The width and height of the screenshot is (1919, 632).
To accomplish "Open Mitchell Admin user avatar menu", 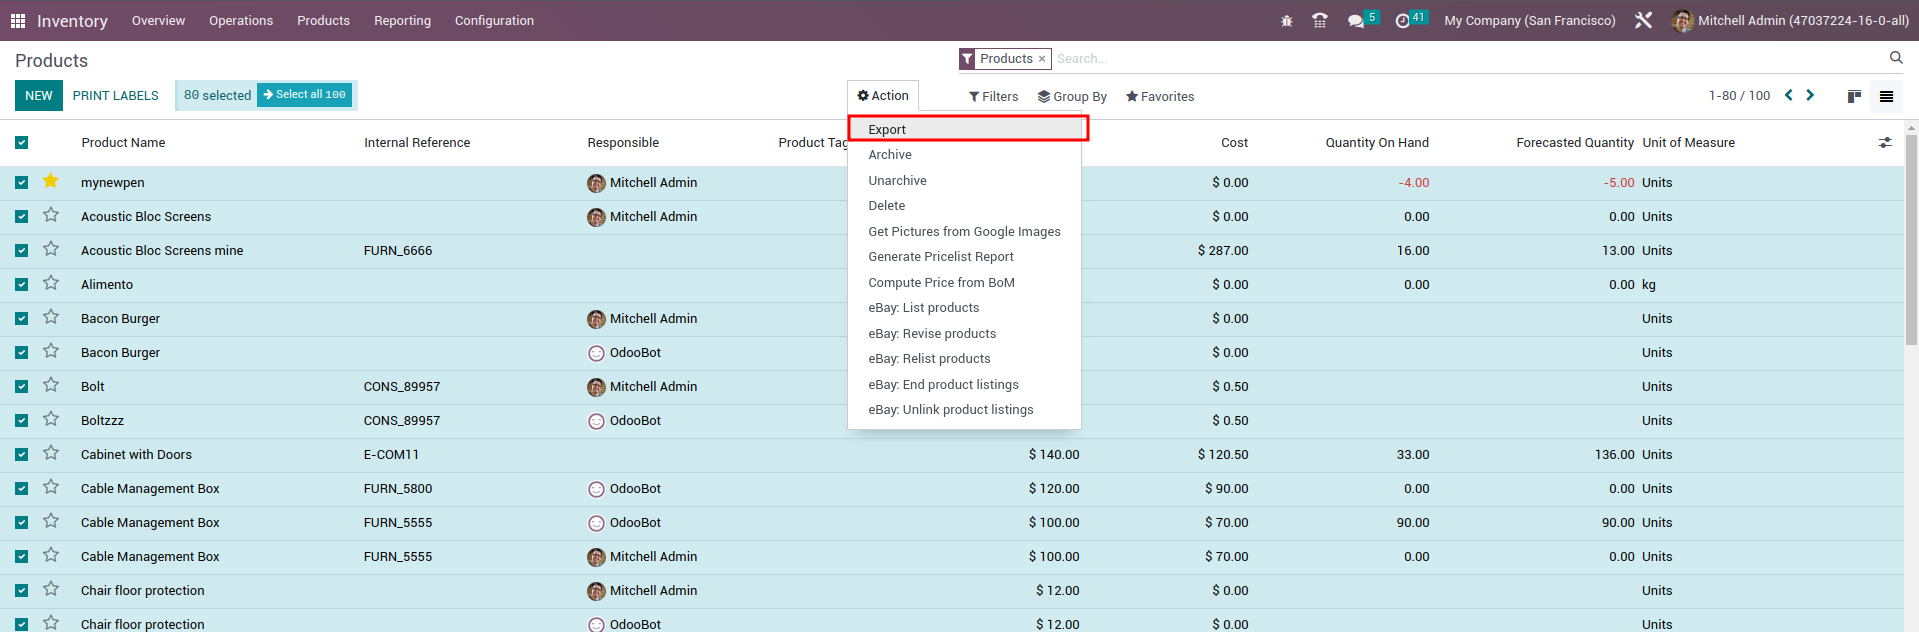I will click(1790, 20).
